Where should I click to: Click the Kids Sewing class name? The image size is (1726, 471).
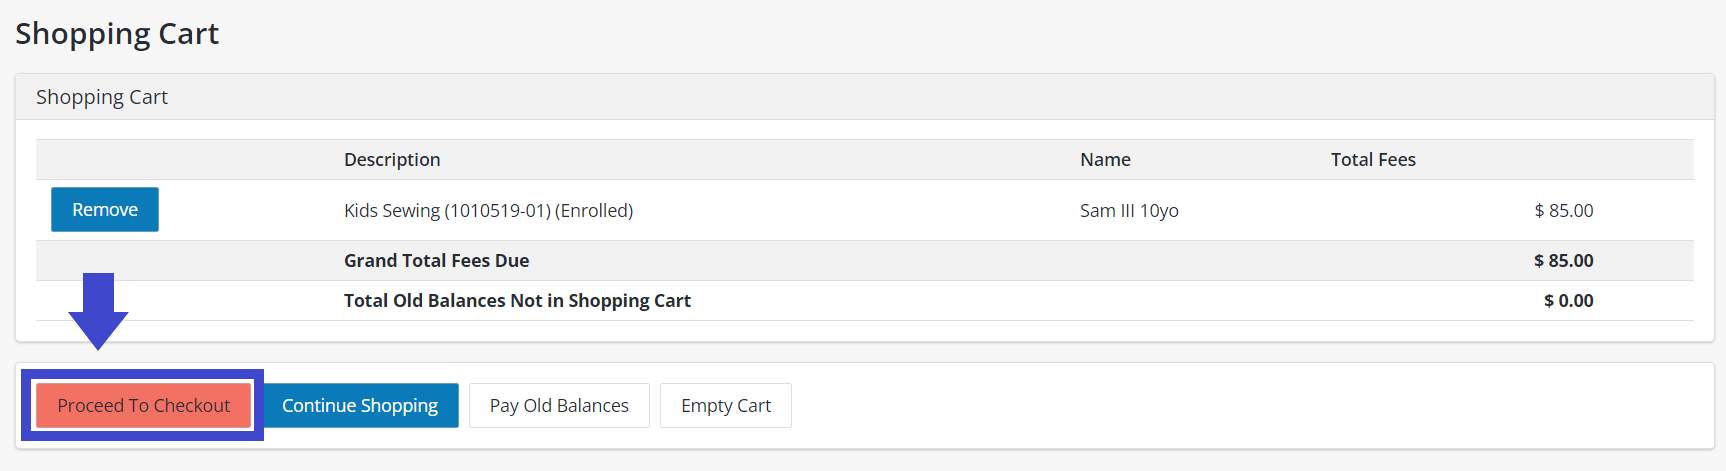coord(392,211)
